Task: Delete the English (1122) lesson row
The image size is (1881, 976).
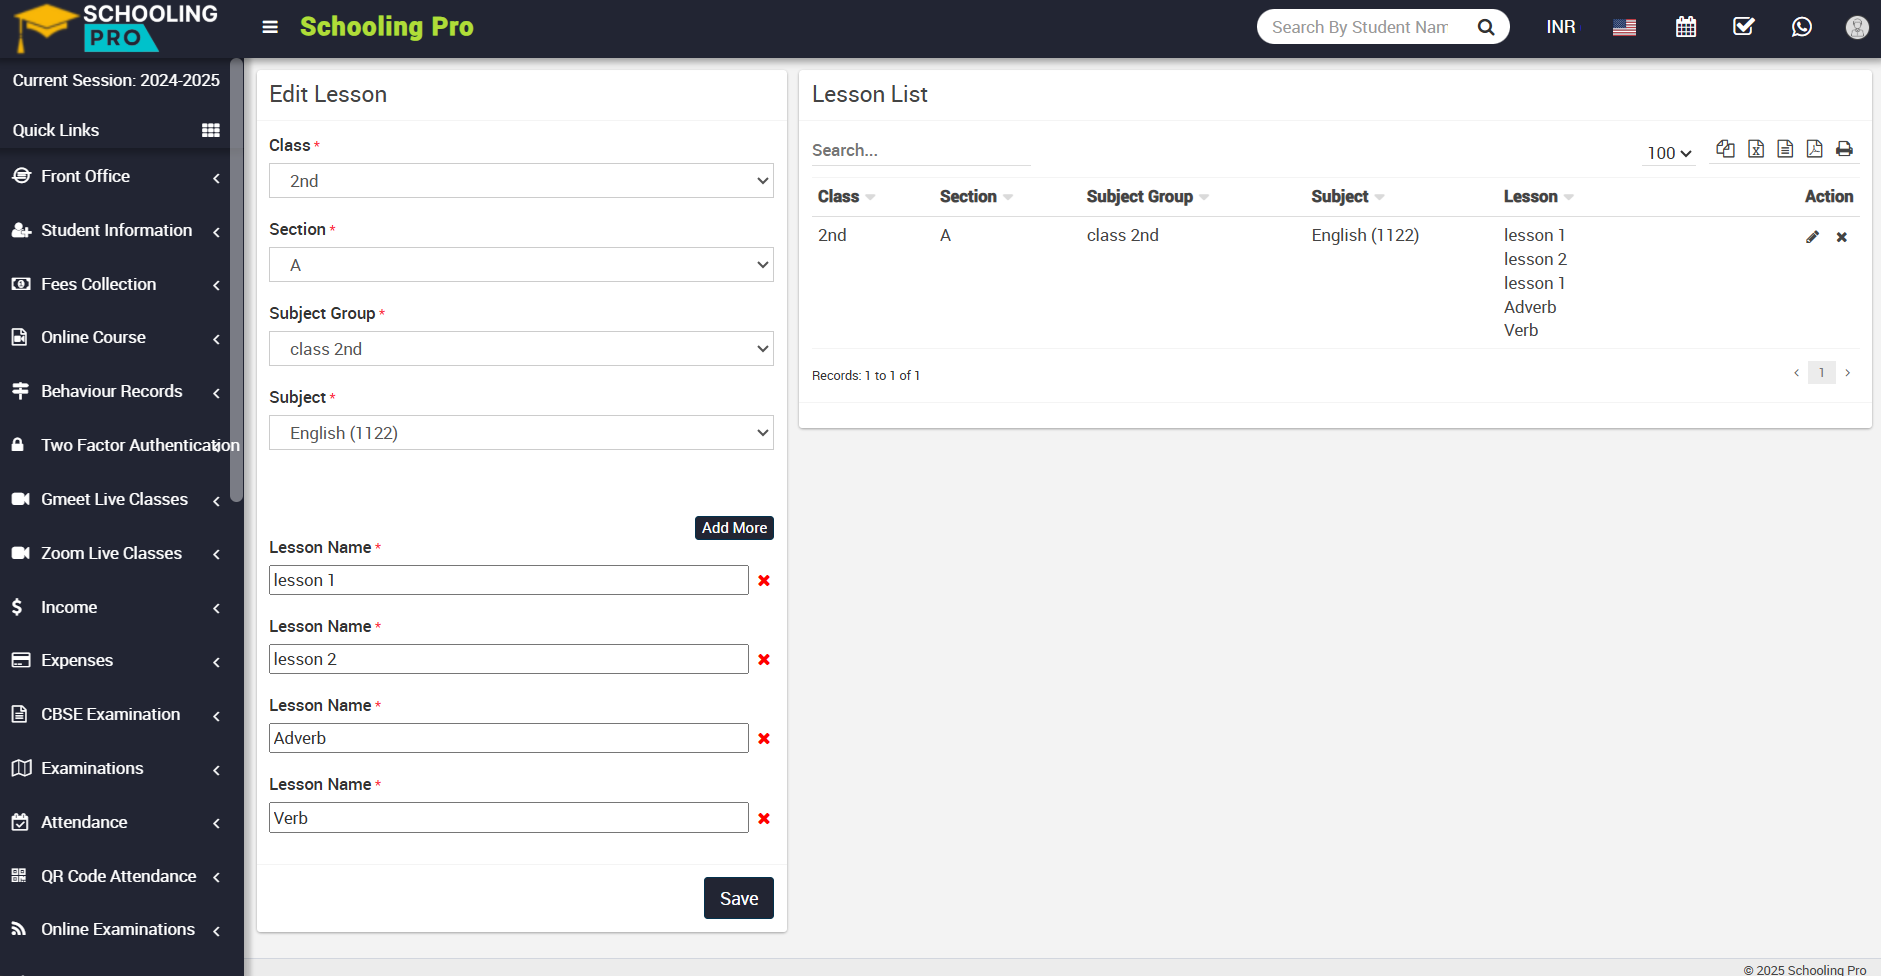Action: [x=1842, y=237]
